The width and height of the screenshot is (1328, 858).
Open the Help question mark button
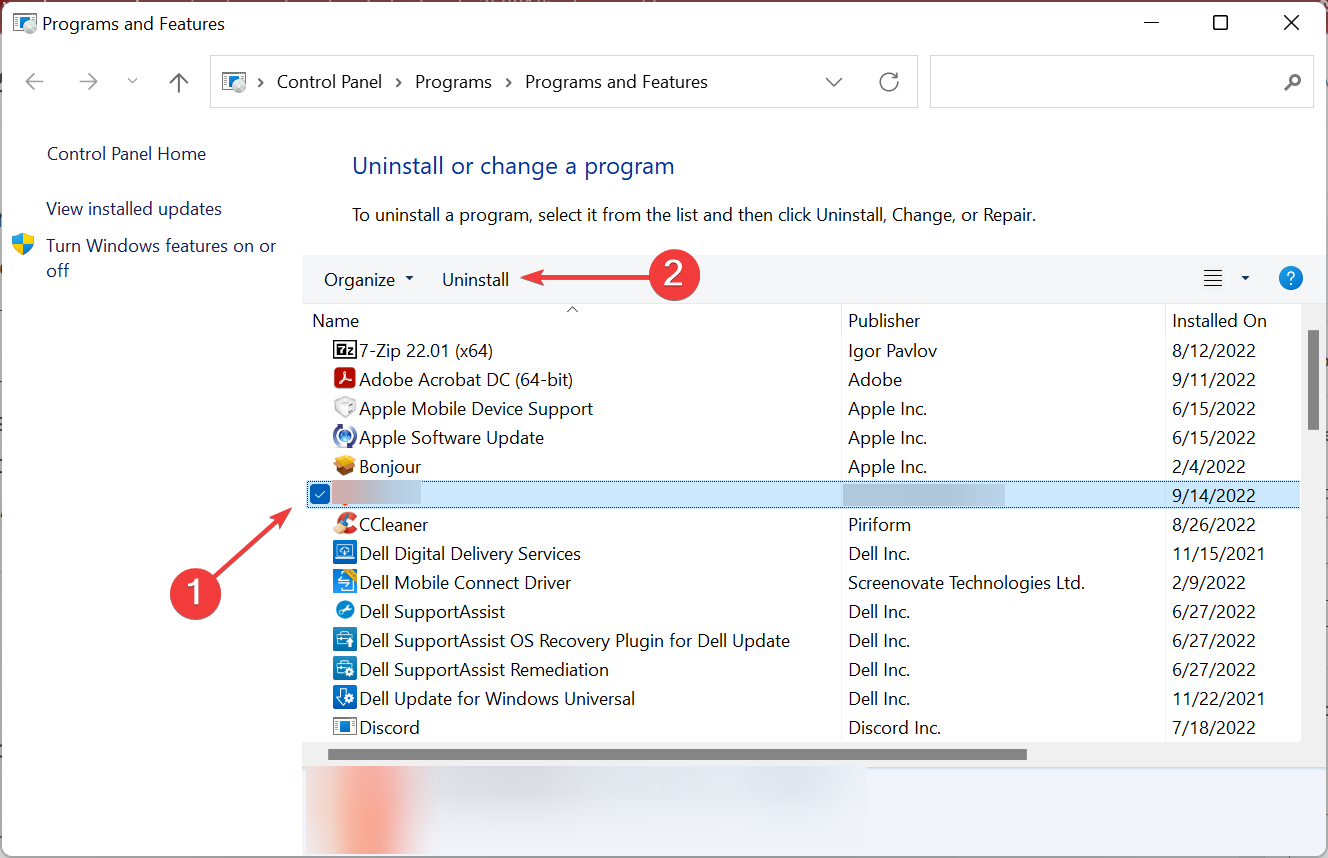click(x=1291, y=278)
